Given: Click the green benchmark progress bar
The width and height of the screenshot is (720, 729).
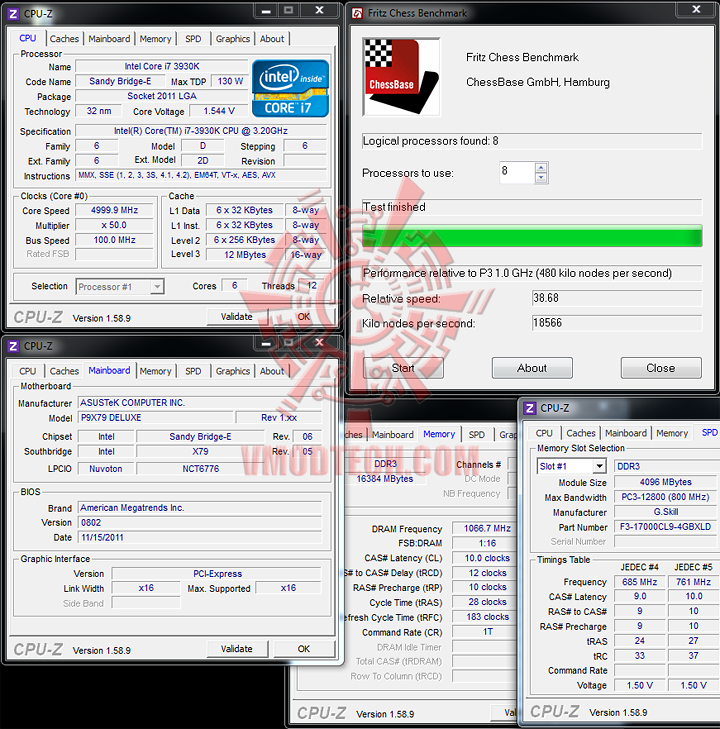Looking at the screenshot, I should click(532, 236).
